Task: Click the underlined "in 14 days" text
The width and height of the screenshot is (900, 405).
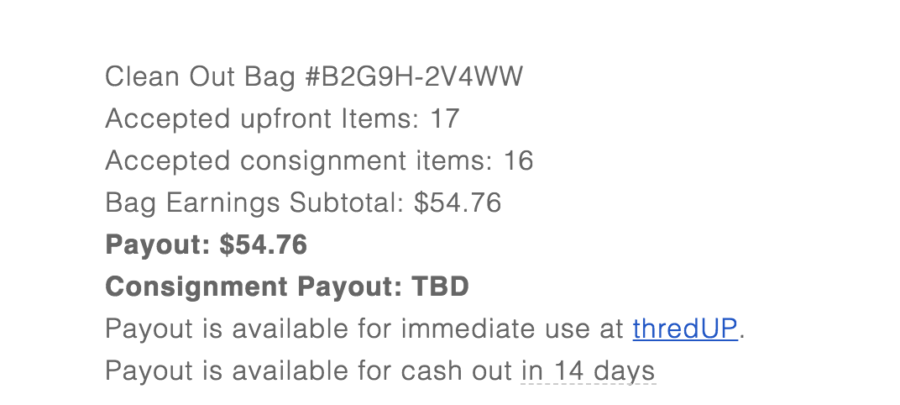Action: [x=588, y=371]
